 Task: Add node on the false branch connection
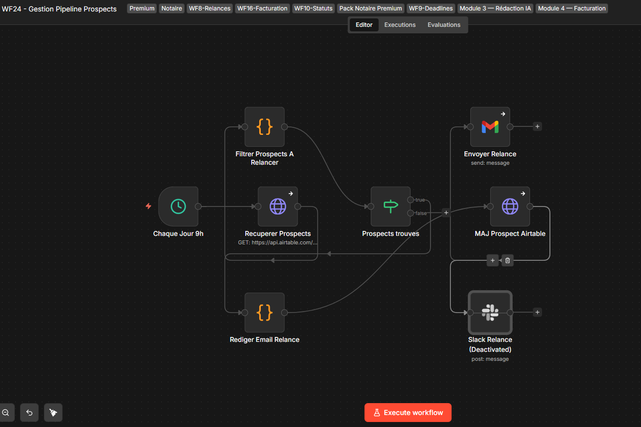click(446, 212)
